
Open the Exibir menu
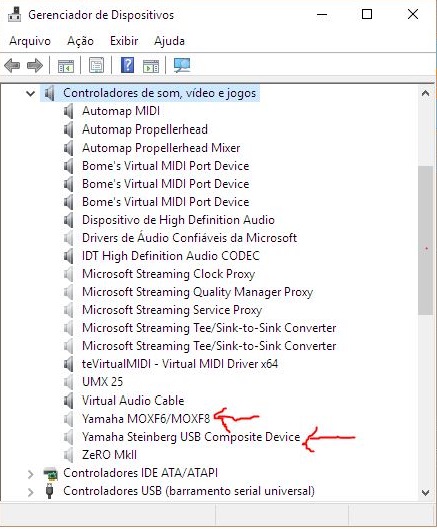pyautogui.click(x=124, y=41)
